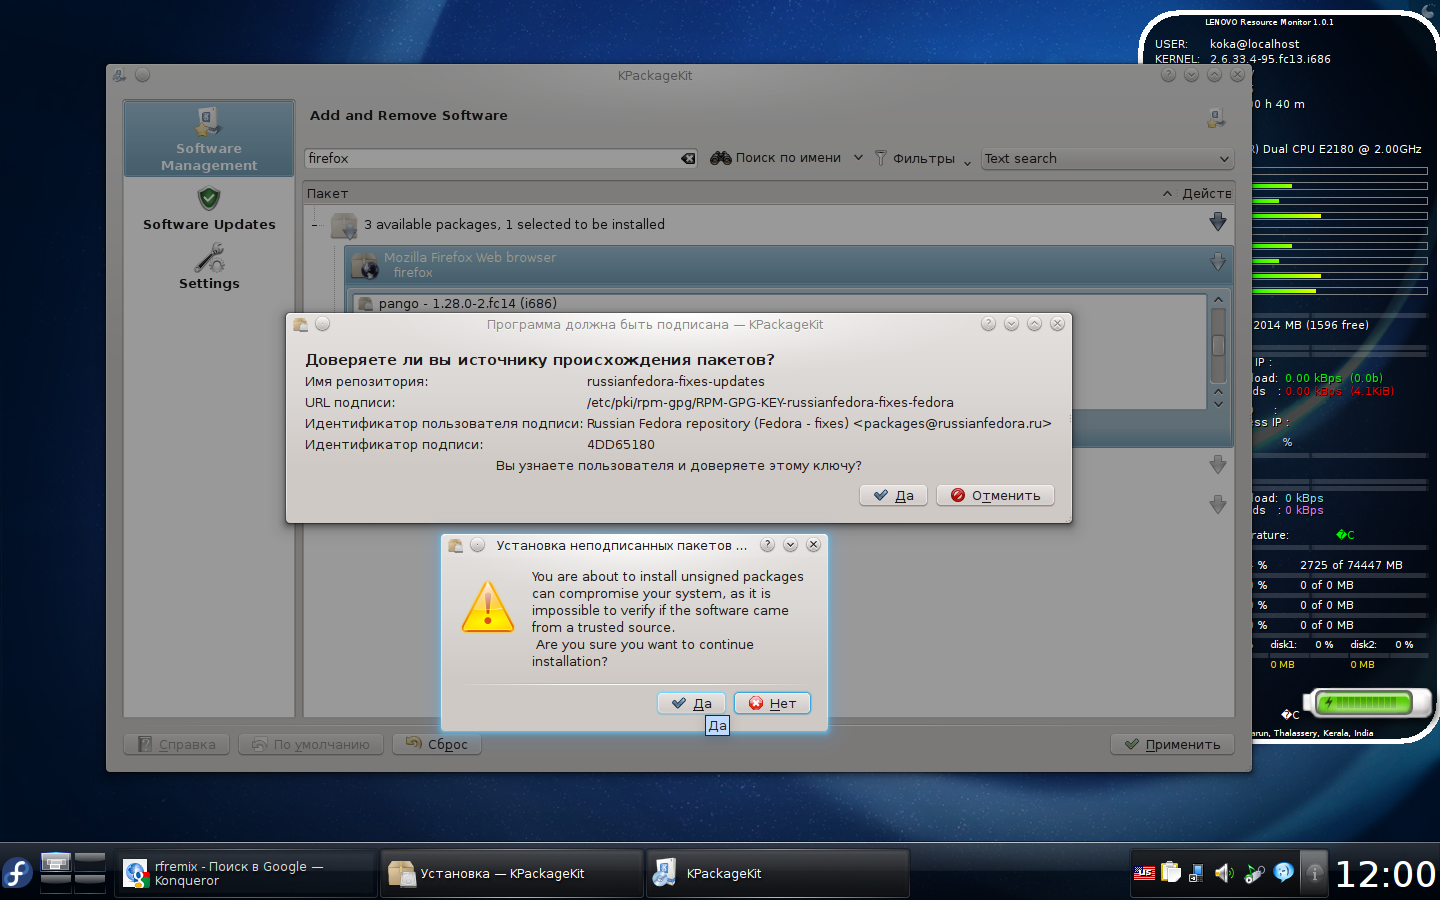Click the scroll up arrow of dependency list

tap(1218, 299)
